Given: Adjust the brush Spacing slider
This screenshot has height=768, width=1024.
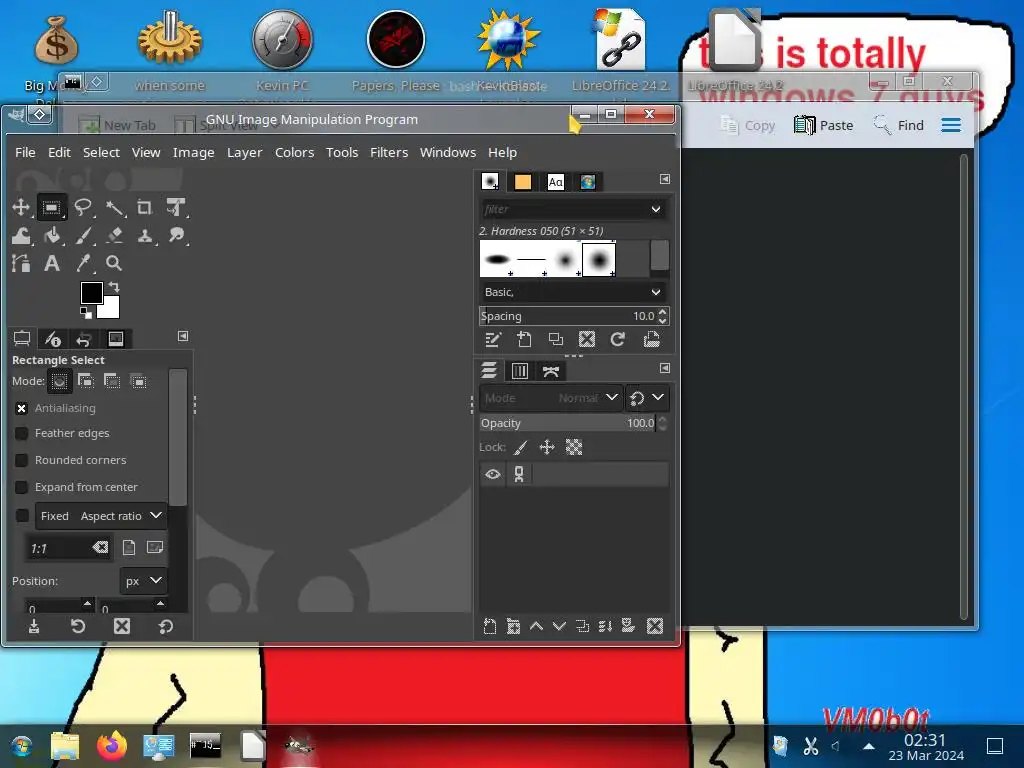Looking at the screenshot, I should (567, 316).
